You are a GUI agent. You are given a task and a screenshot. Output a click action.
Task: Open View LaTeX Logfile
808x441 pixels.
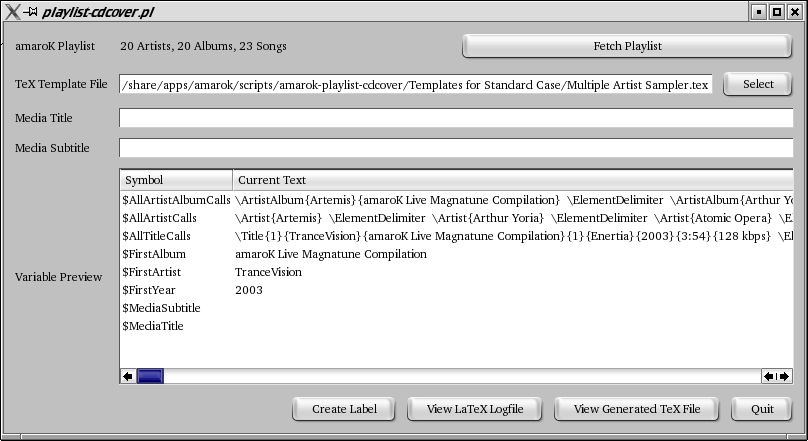[475, 409]
